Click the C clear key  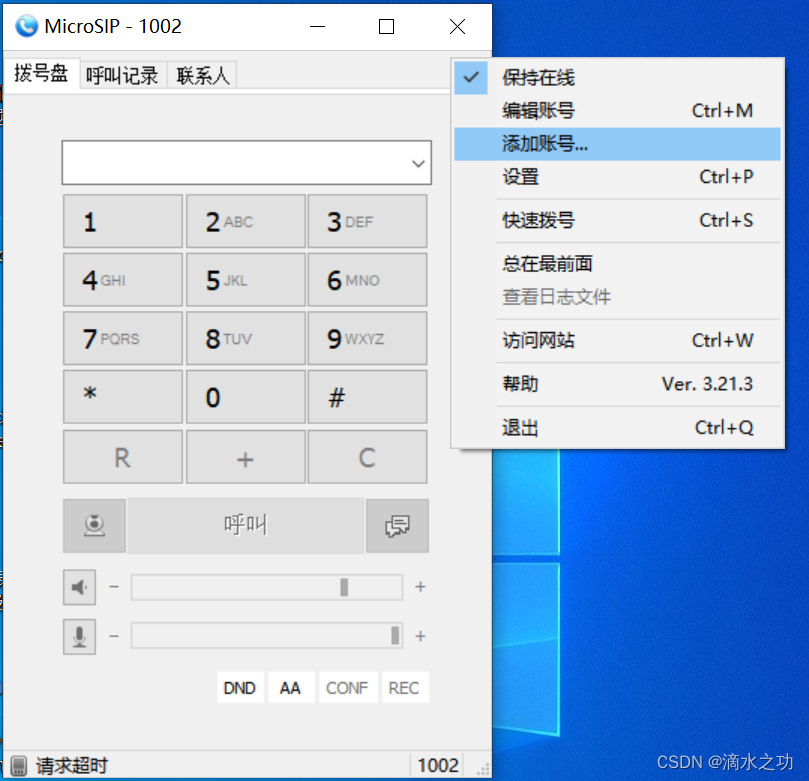click(367, 457)
